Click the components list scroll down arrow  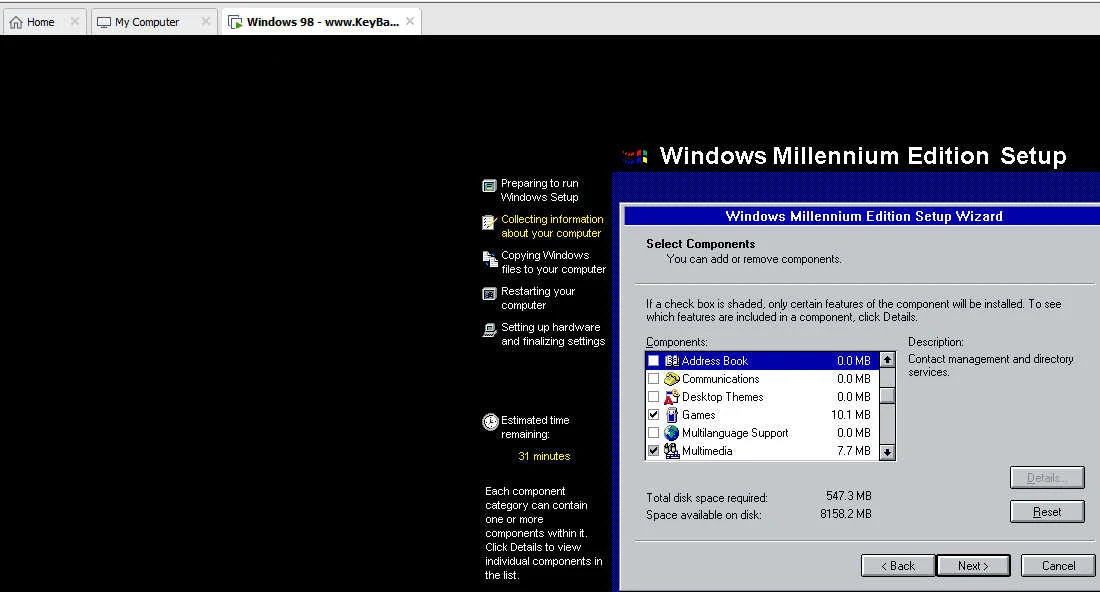point(887,452)
